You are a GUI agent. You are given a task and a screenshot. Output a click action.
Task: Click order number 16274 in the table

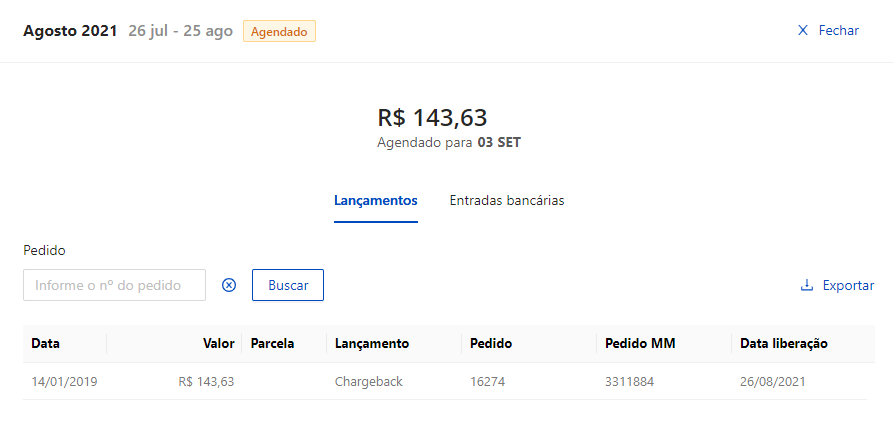pyautogui.click(x=488, y=381)
